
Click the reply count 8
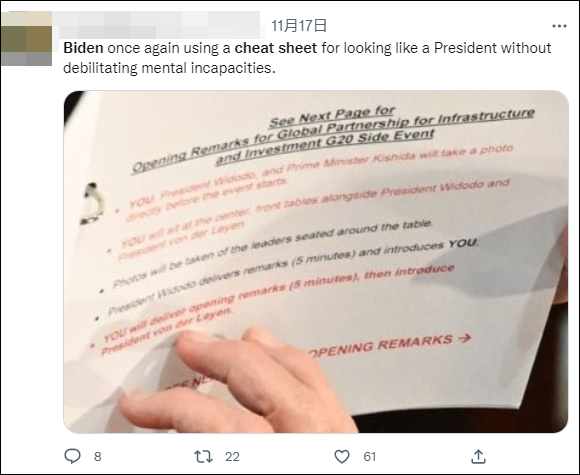(98, 457)
